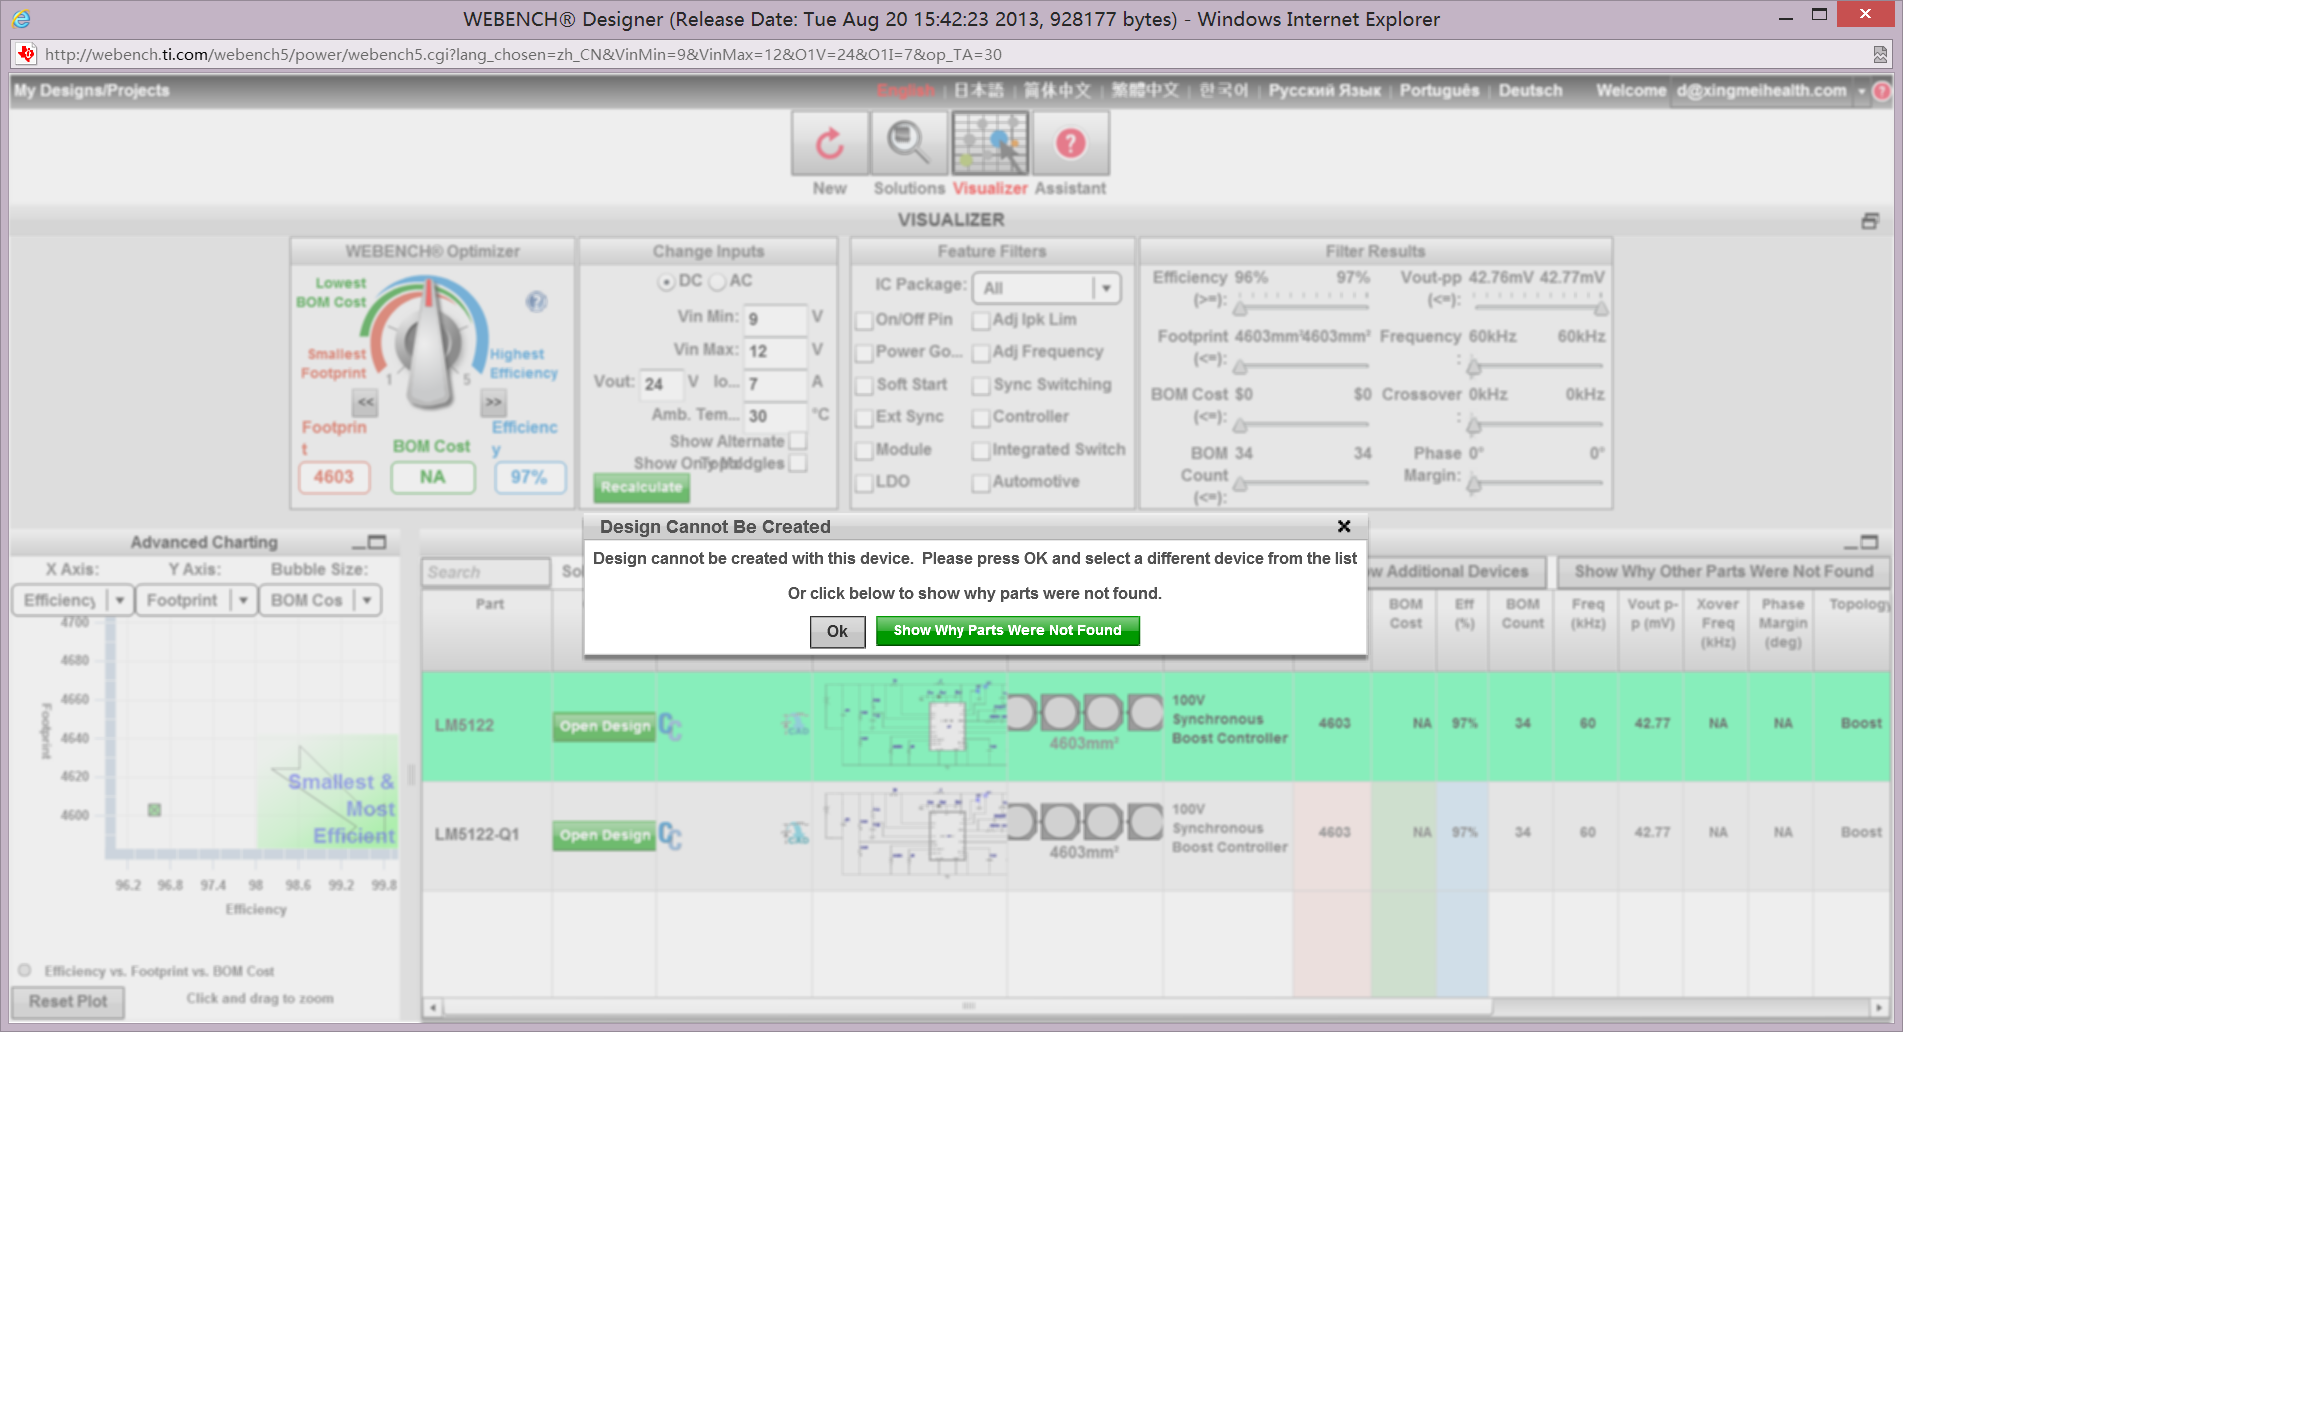Check the Ext Sync filter
This screenshot has height=1416, width=2320.
coord(864,418)
